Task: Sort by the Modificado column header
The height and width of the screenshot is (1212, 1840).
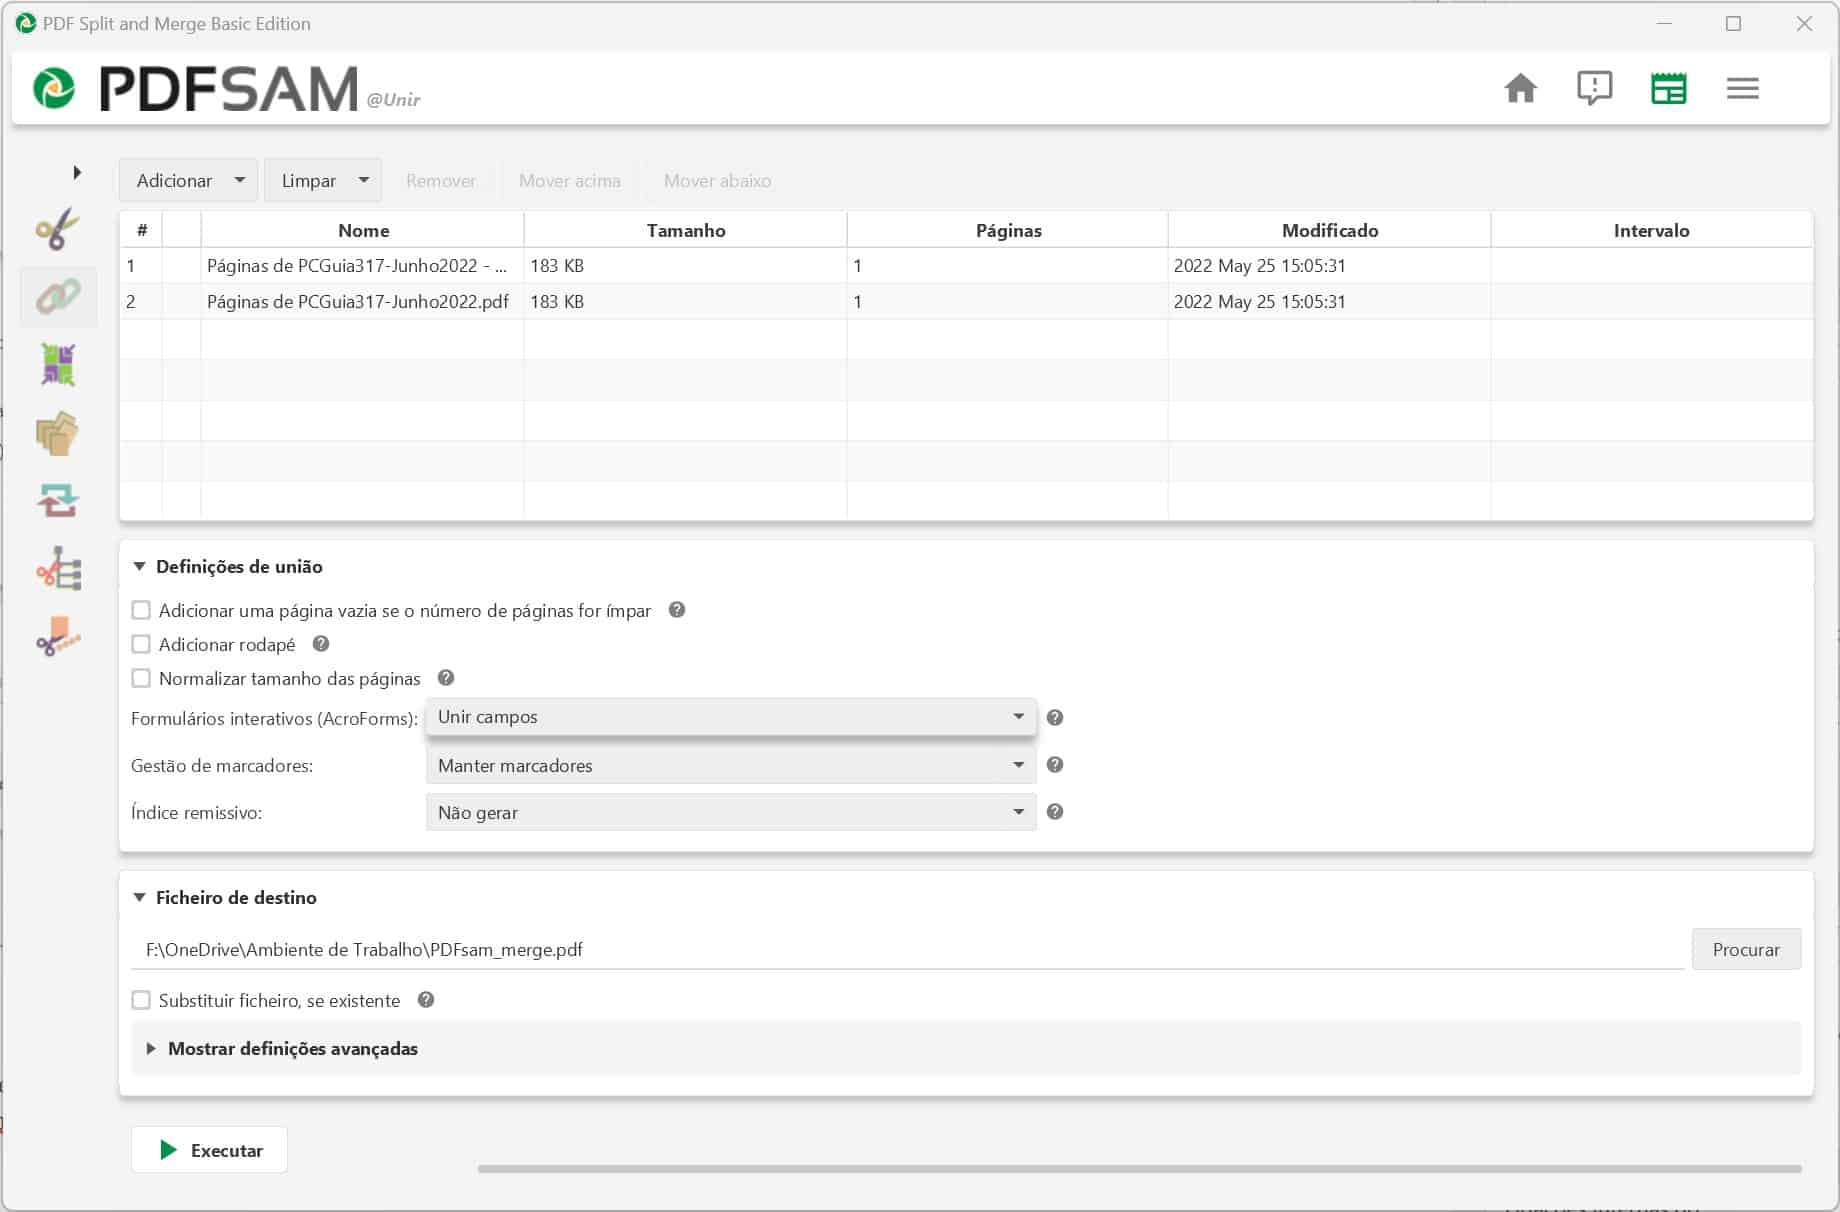Action: (1330, 230)
